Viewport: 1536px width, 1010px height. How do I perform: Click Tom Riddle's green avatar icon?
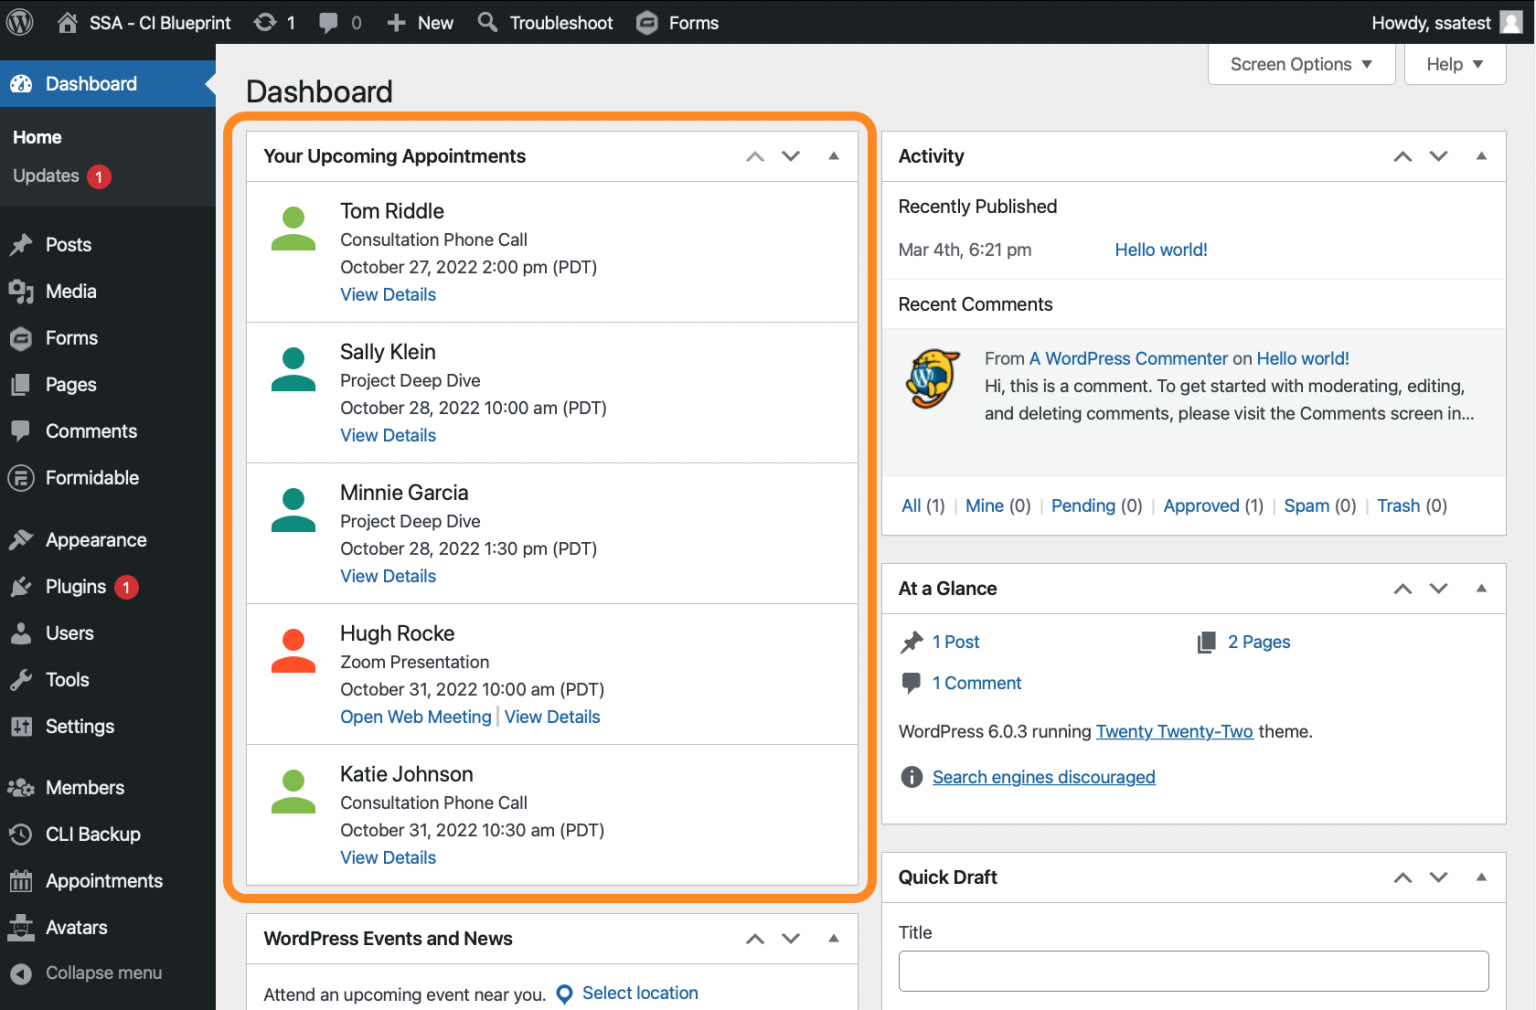pos(293,229)
